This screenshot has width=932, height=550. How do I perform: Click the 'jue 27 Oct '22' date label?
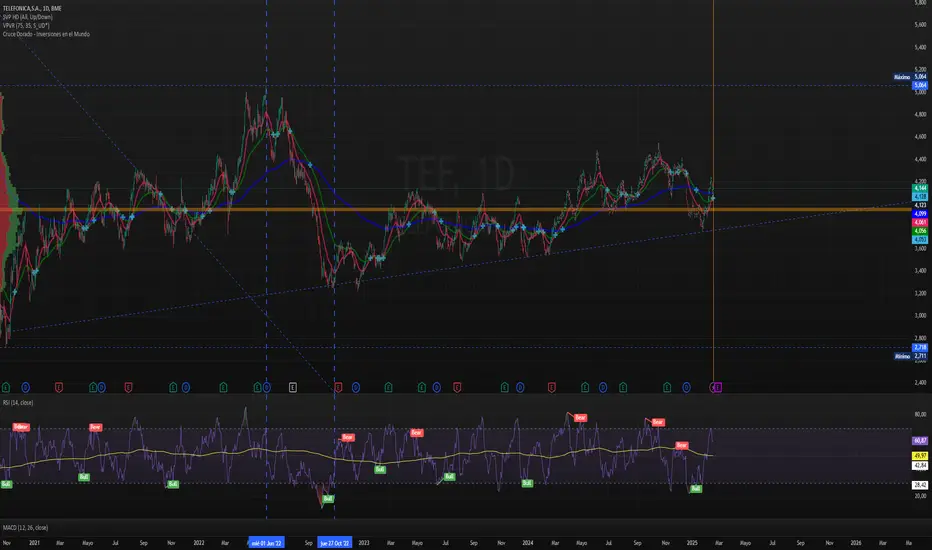point(335,543)
